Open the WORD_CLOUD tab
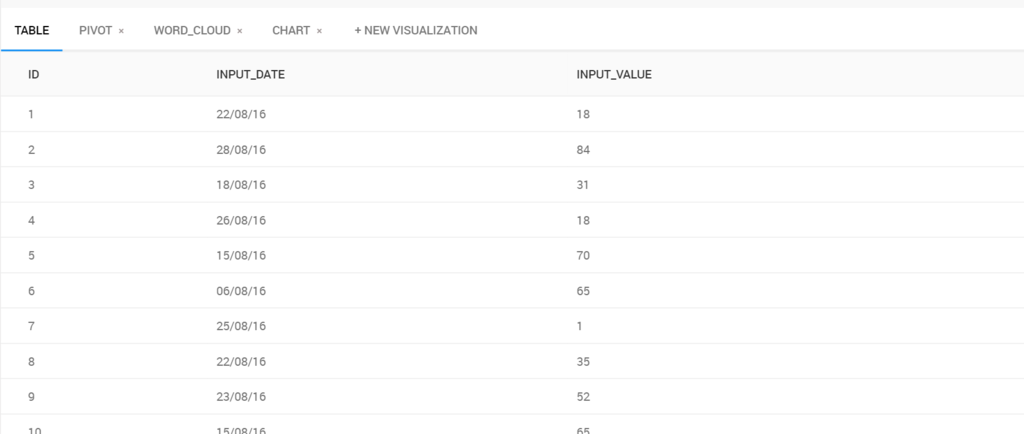 pos(192,31)
